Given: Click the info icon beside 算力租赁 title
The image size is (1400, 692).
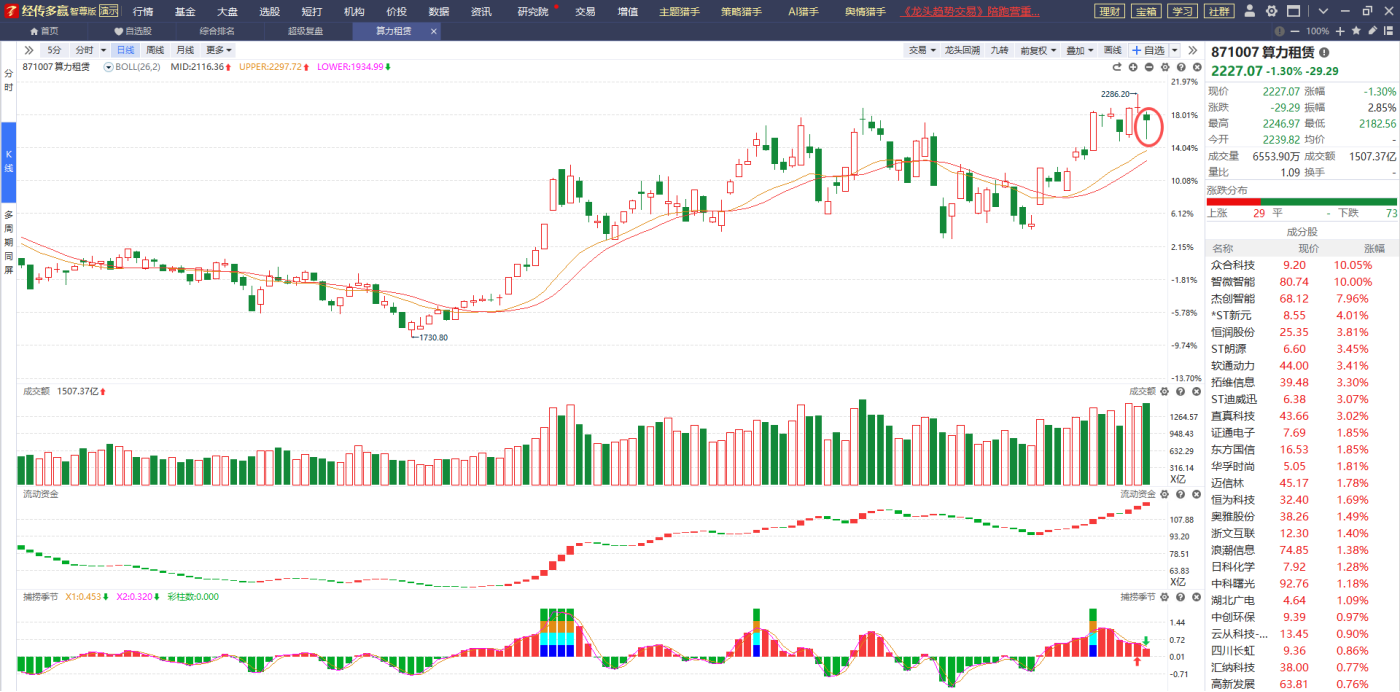Looking at the screenshot, I should click(1325, 52).
